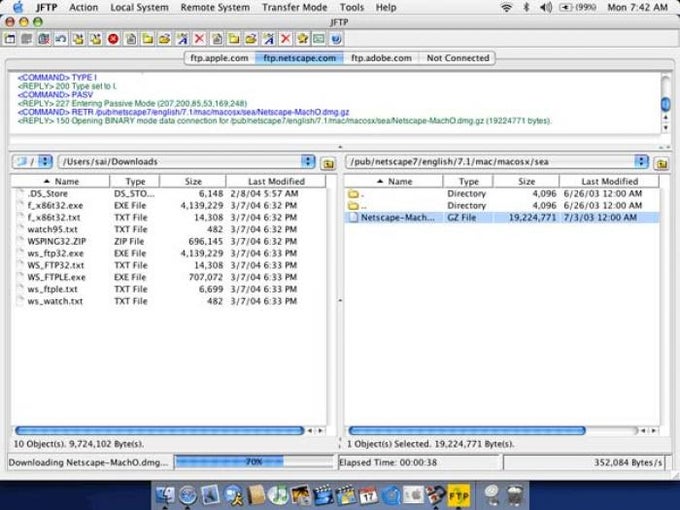Open the Local System menu
Image resolution: width=680 pixels, height=510 pixels.
coord(139,7)
